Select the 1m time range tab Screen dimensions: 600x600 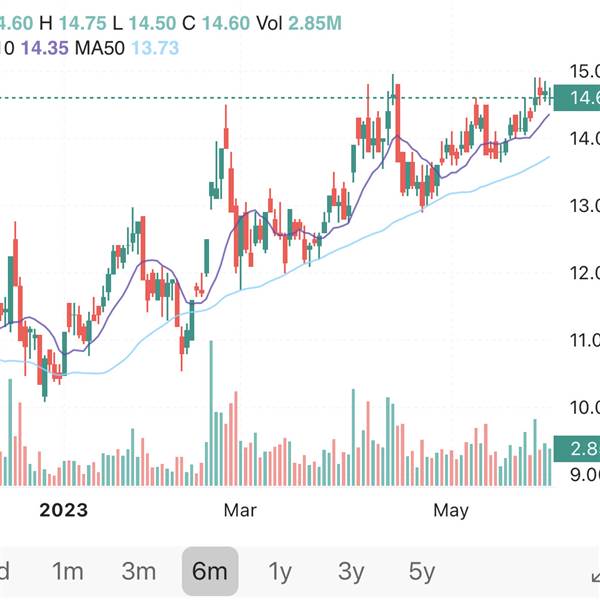(68, 571)
